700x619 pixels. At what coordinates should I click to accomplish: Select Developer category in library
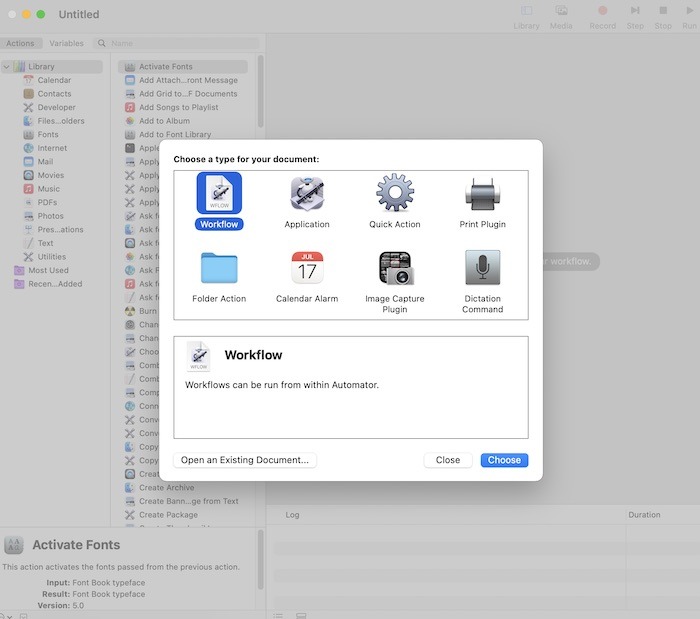pos(56,107)
